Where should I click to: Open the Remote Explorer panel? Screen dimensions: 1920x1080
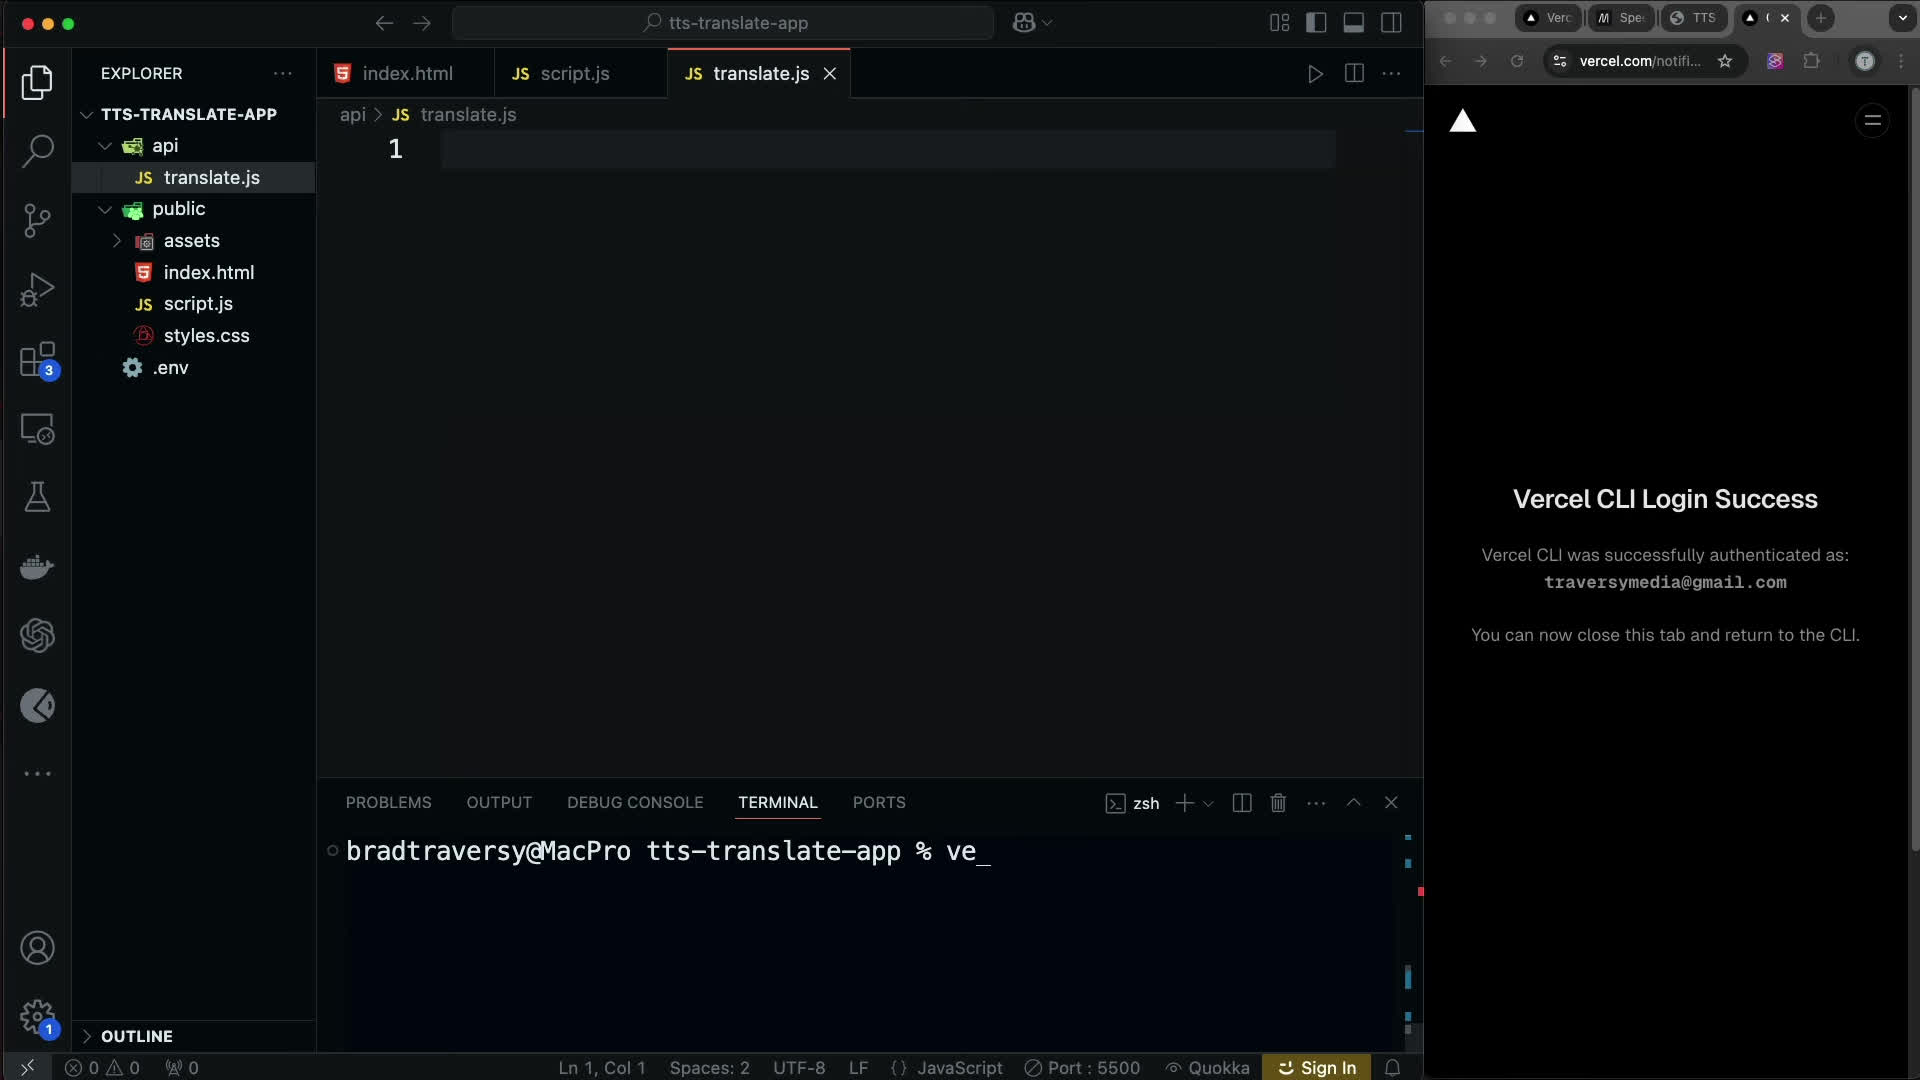37,429
